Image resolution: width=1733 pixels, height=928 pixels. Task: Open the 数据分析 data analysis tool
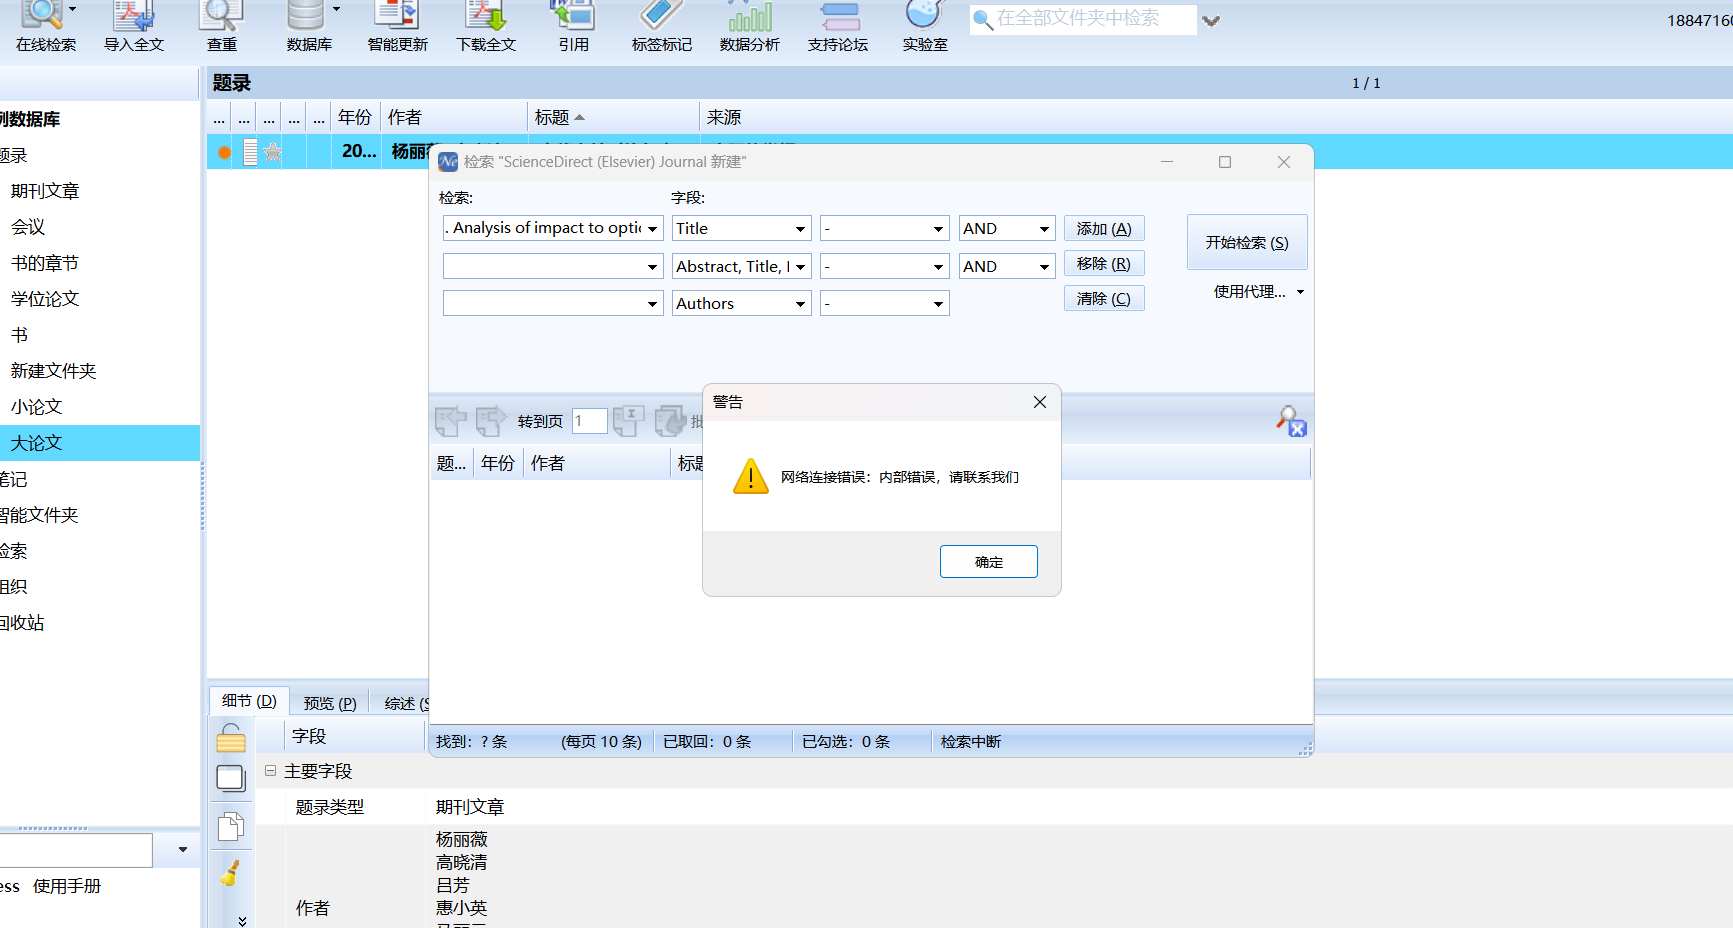tap(749, 26)
